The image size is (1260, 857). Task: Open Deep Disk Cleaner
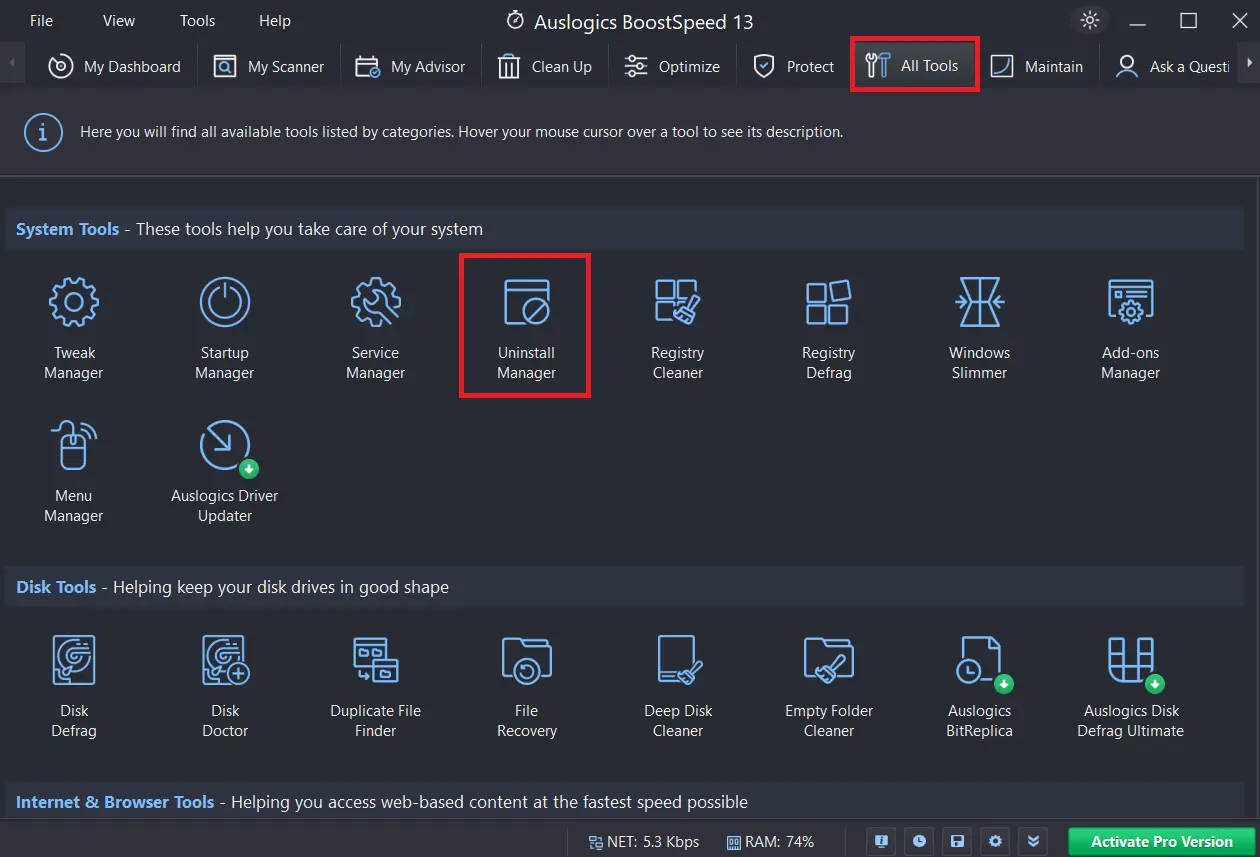(678, 688)
